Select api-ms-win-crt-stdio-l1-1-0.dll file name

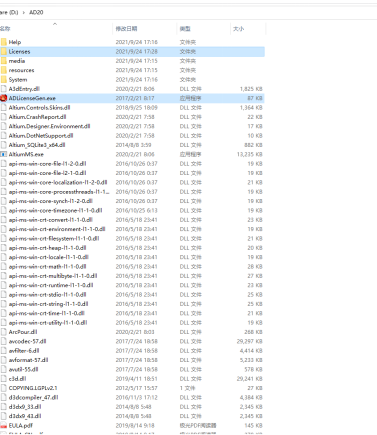[47, 294]
